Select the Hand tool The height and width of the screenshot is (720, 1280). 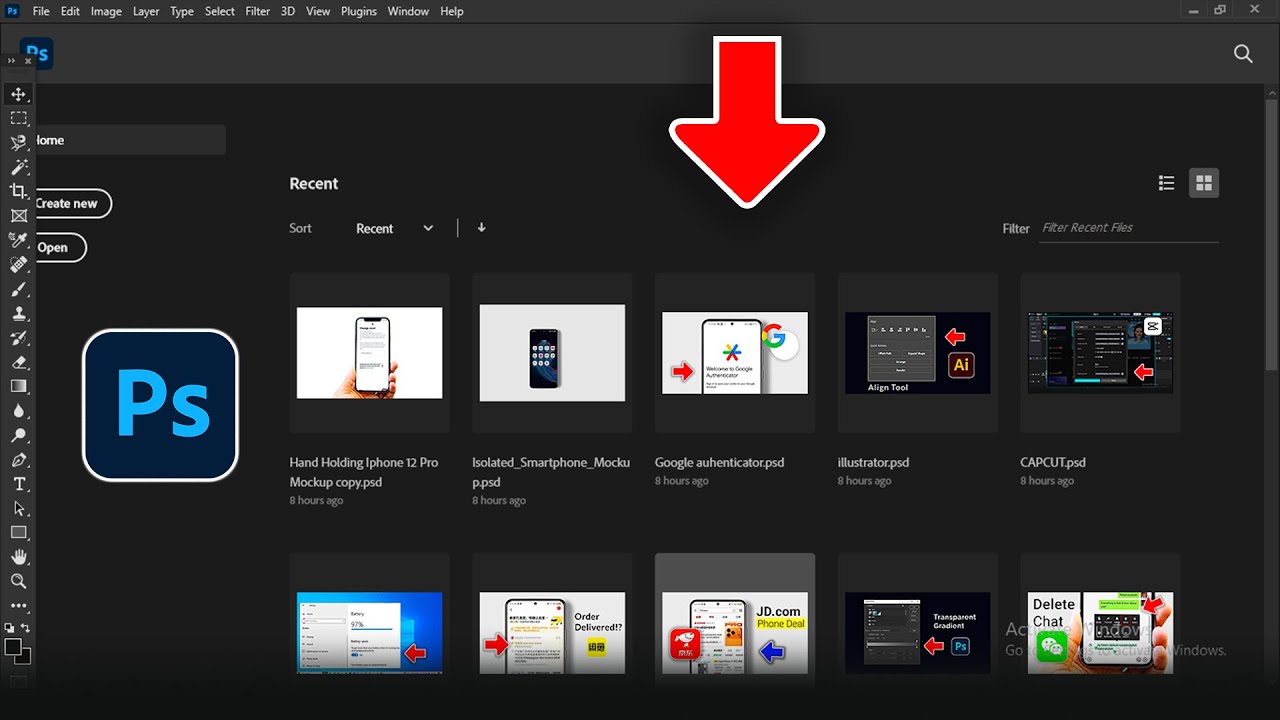(18, 557)
